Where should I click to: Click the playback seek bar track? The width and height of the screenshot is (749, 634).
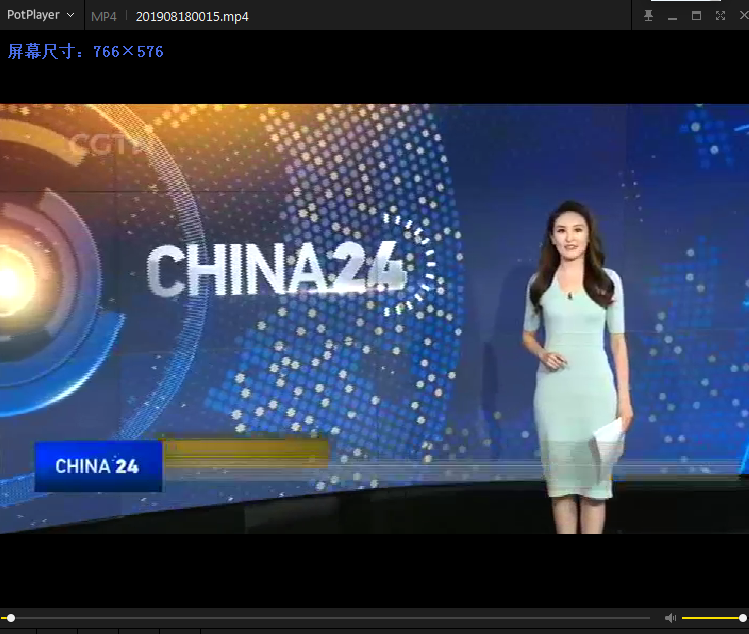[x=325, y=618]
